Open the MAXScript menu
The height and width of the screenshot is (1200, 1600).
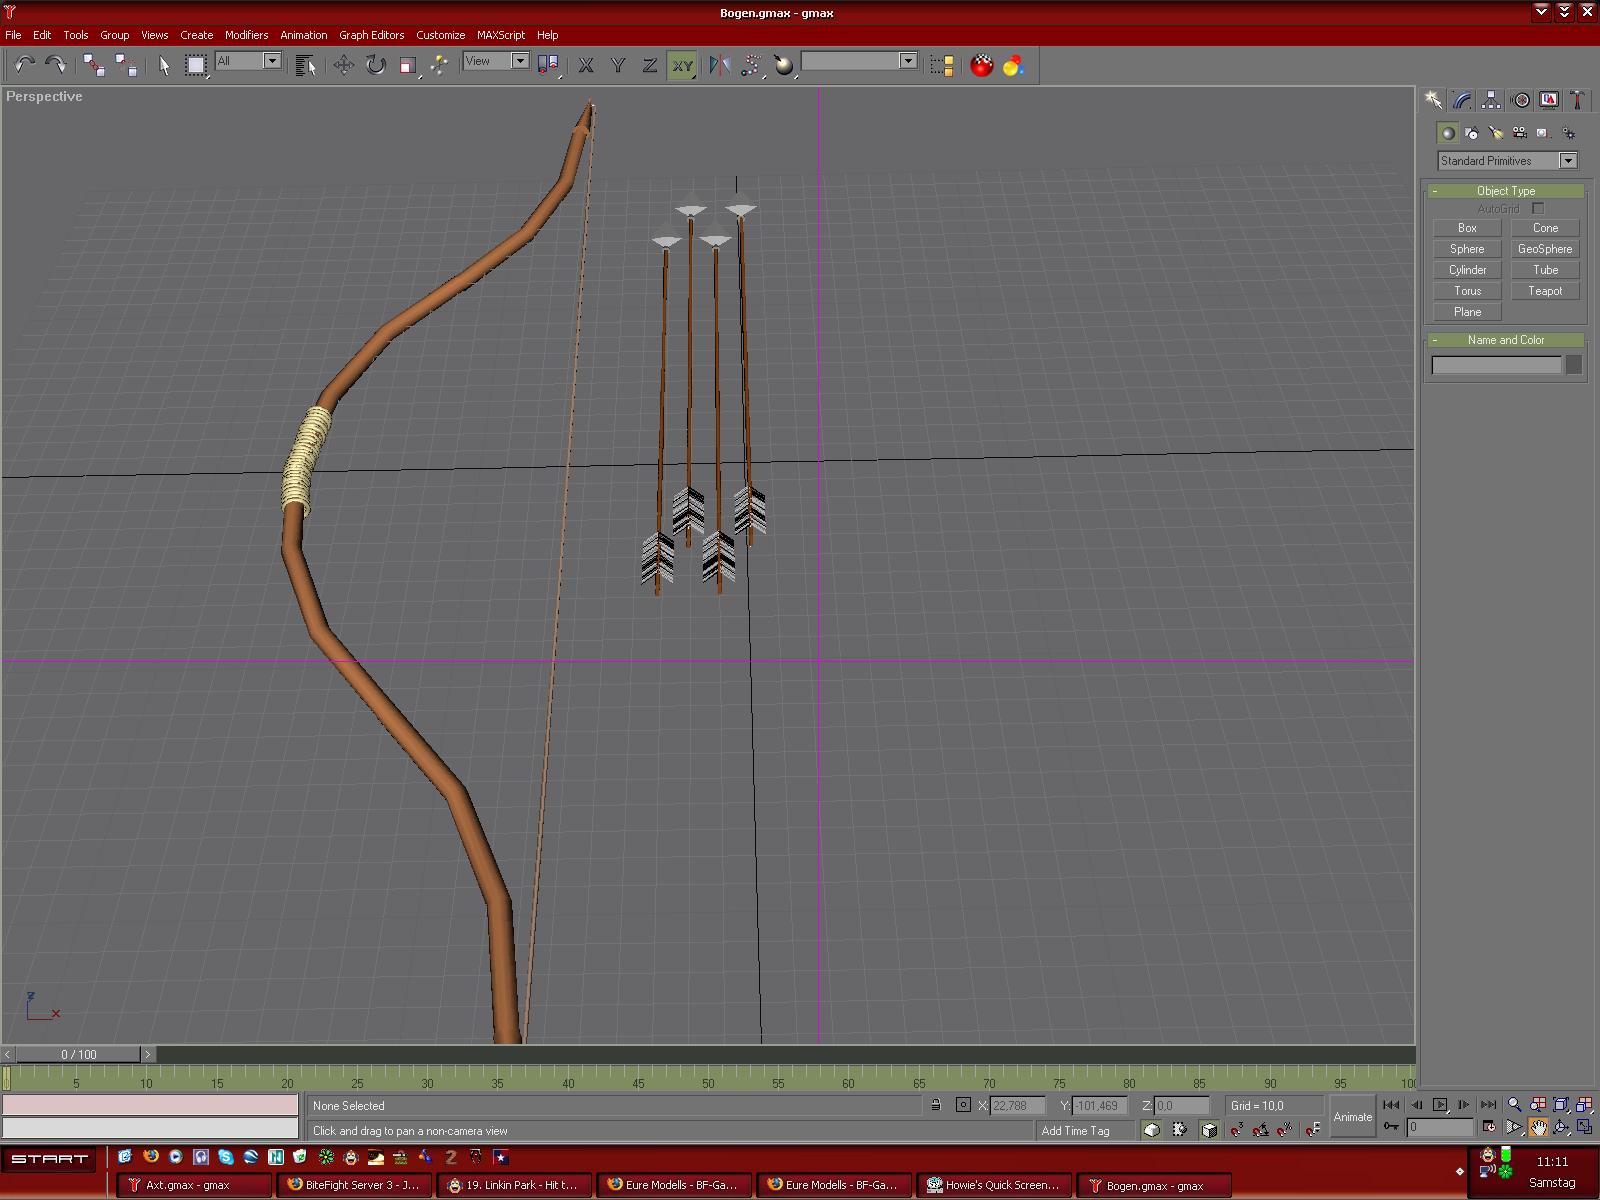point(500,35)
